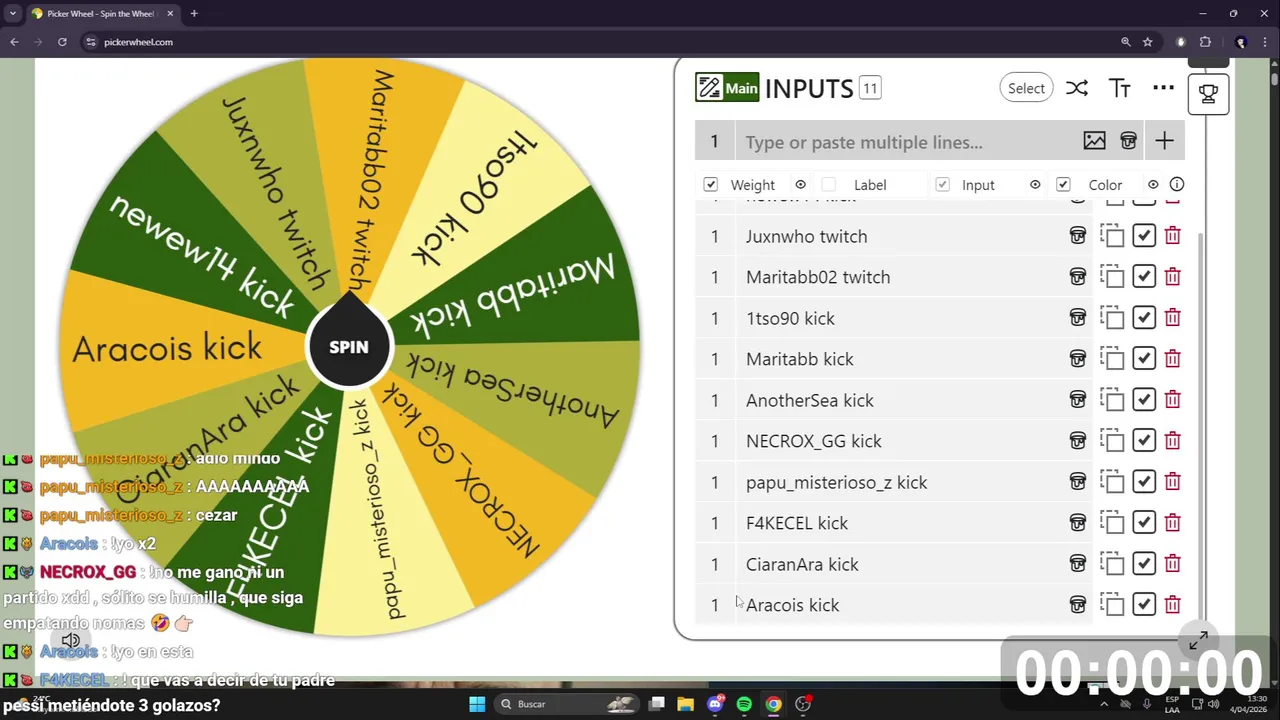This screenshot has width=1280, height=720.
Task: Open Spotify from the taskbar
Action: click(x=744, y=704)
